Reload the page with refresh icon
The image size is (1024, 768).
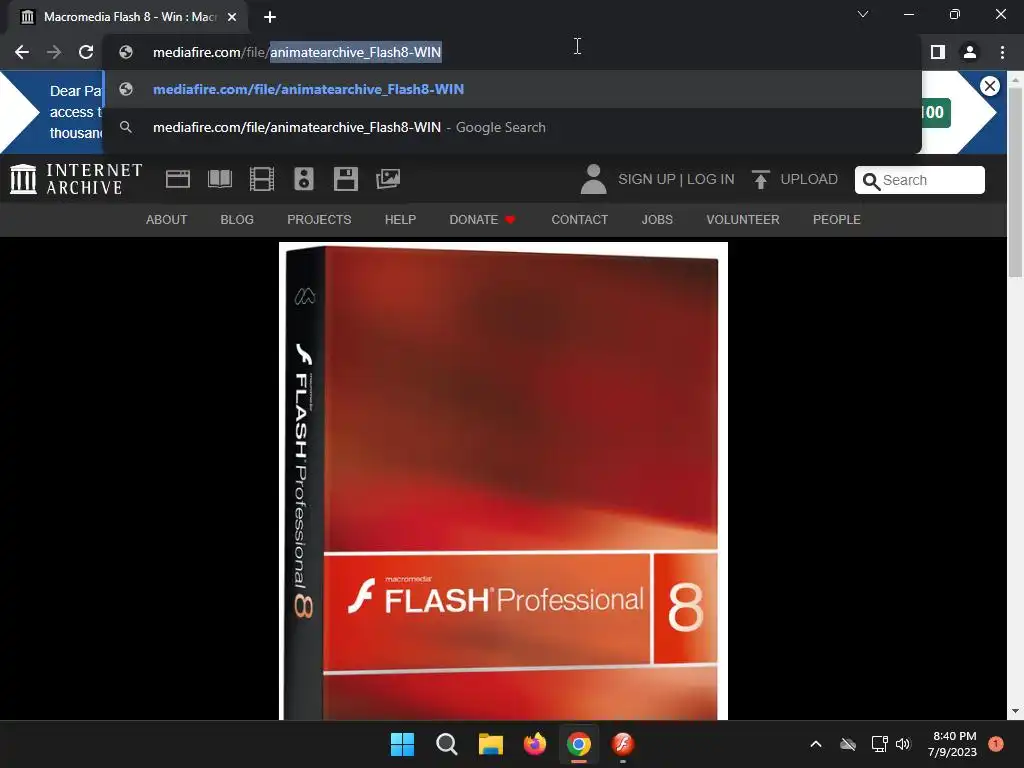[86, 52]
